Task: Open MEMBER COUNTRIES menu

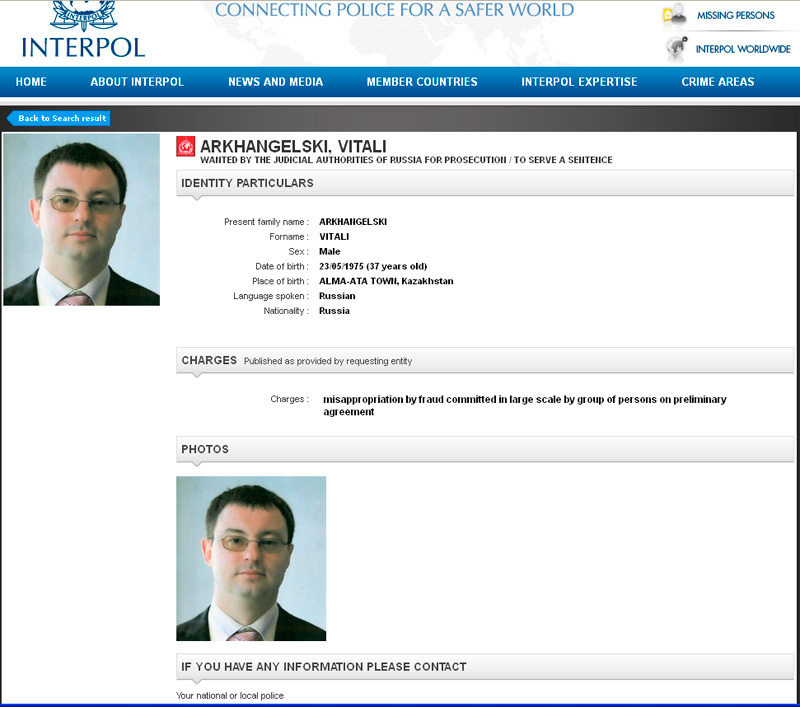Action: [x=422, y=82]
